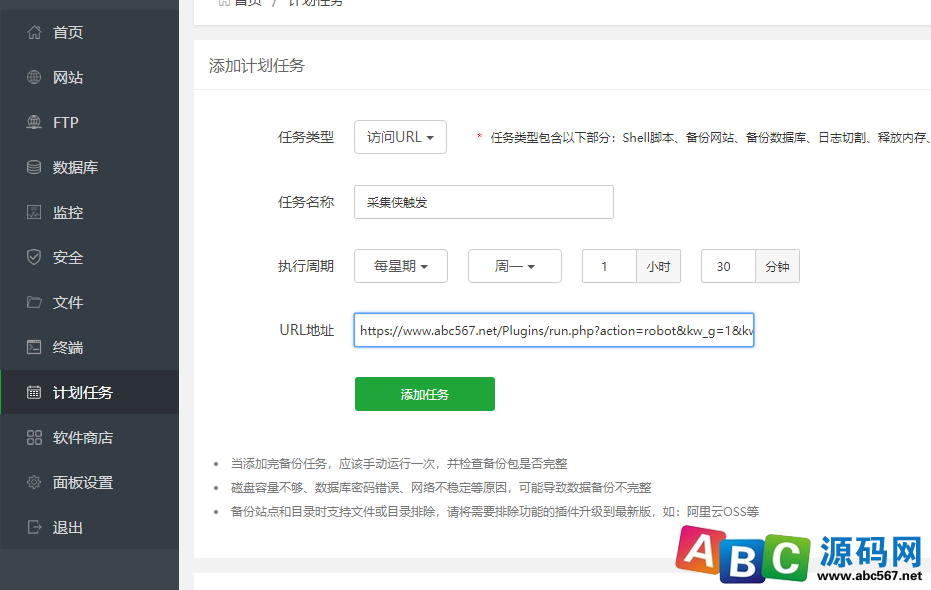The width and height of the screenshot is (931, 590).
Task: Focus the URL地址 input field
Action: [x=553, y=330]
